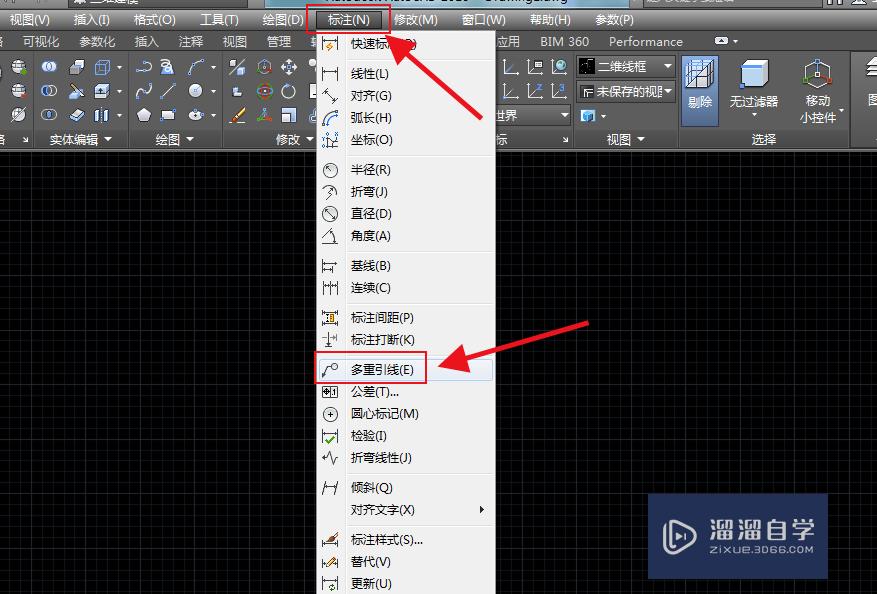Screen dimensions: 877x594
Task: Click the Erase icon in 实体编辑 panel
Action: (x=77, y=117)
